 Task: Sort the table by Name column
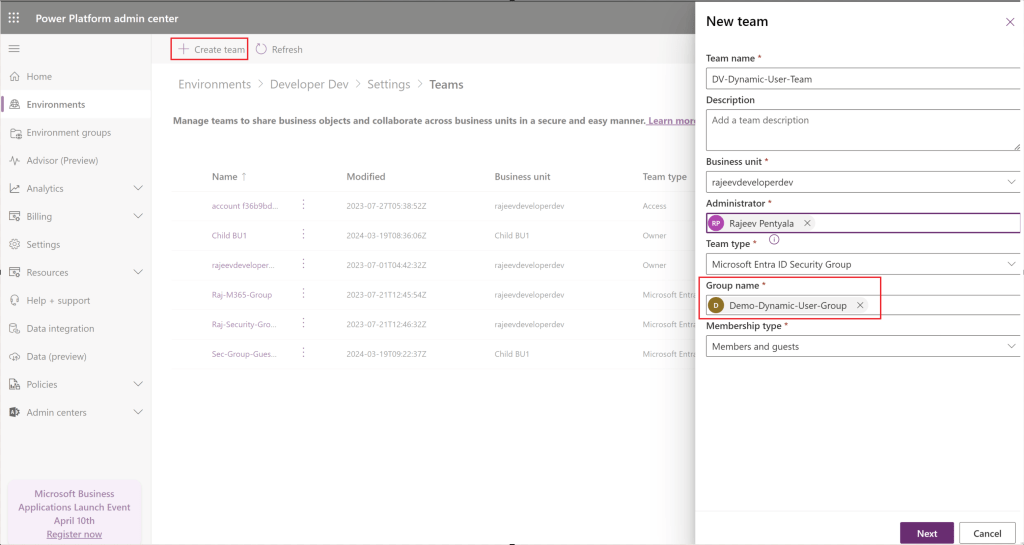[225, 176]
